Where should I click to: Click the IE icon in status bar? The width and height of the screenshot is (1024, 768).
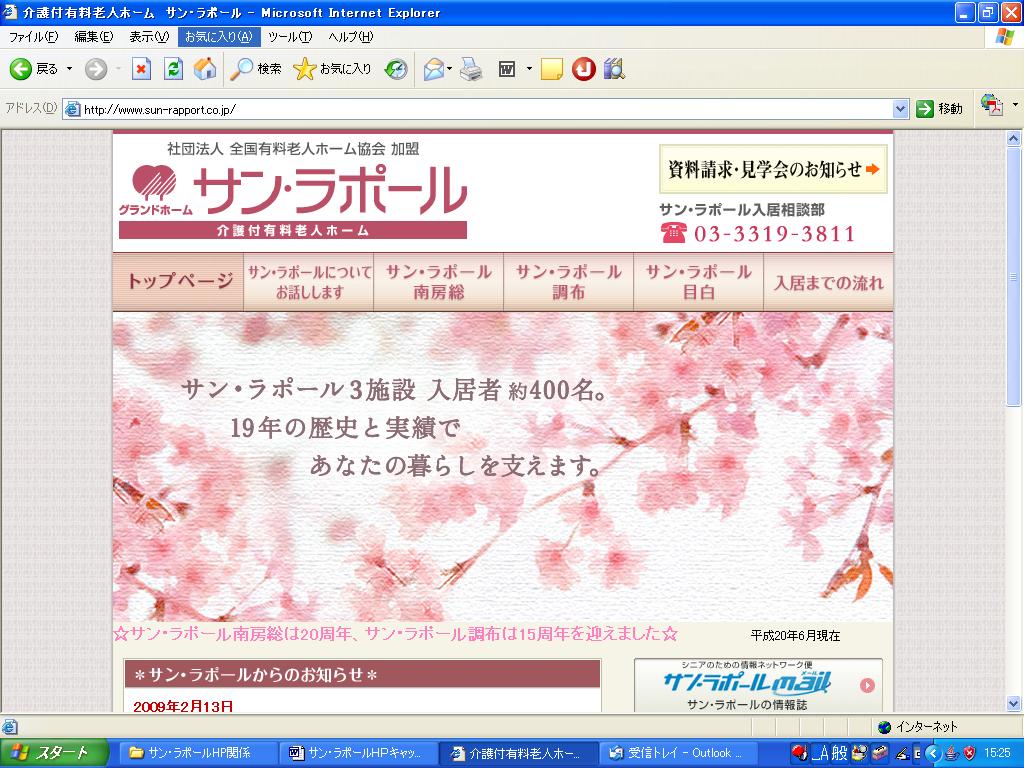point(10,726)
